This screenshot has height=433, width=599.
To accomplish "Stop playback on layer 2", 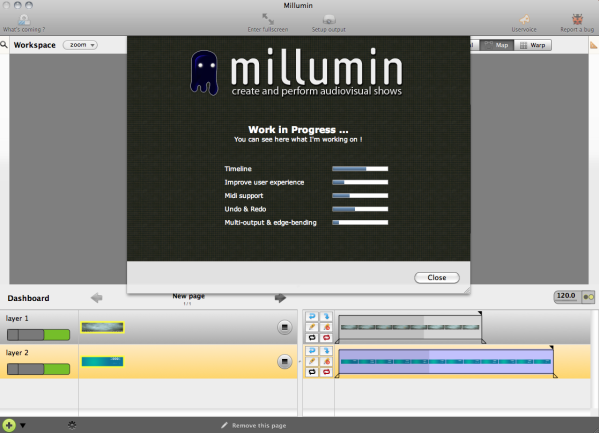I will click(x=284, y=362).
